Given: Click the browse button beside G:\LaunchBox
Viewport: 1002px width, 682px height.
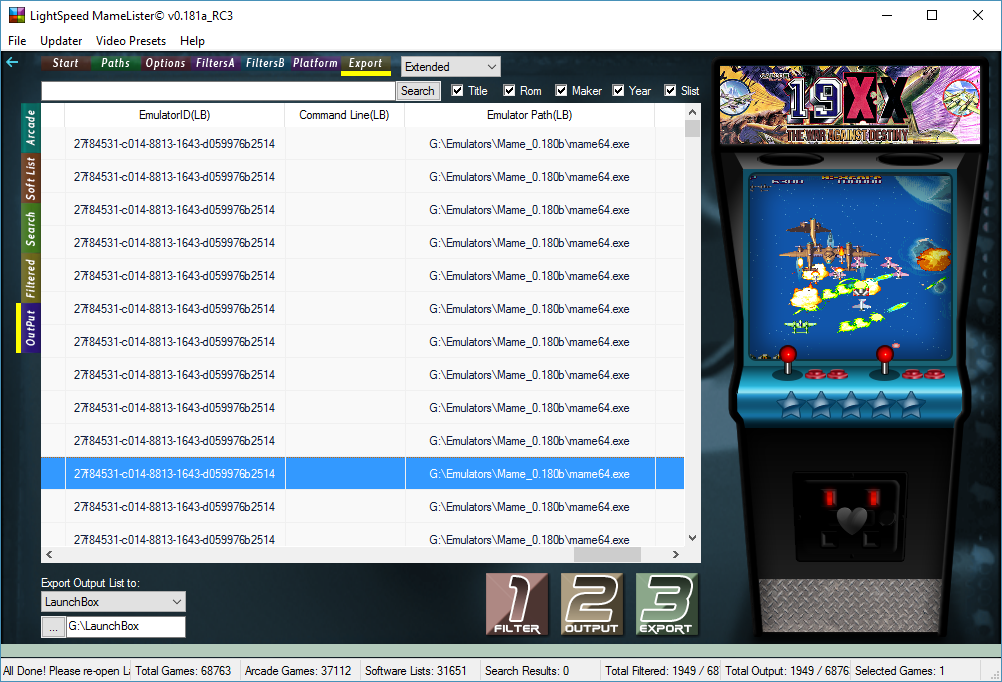Looking at the screenshot, I should pos(53,627).
